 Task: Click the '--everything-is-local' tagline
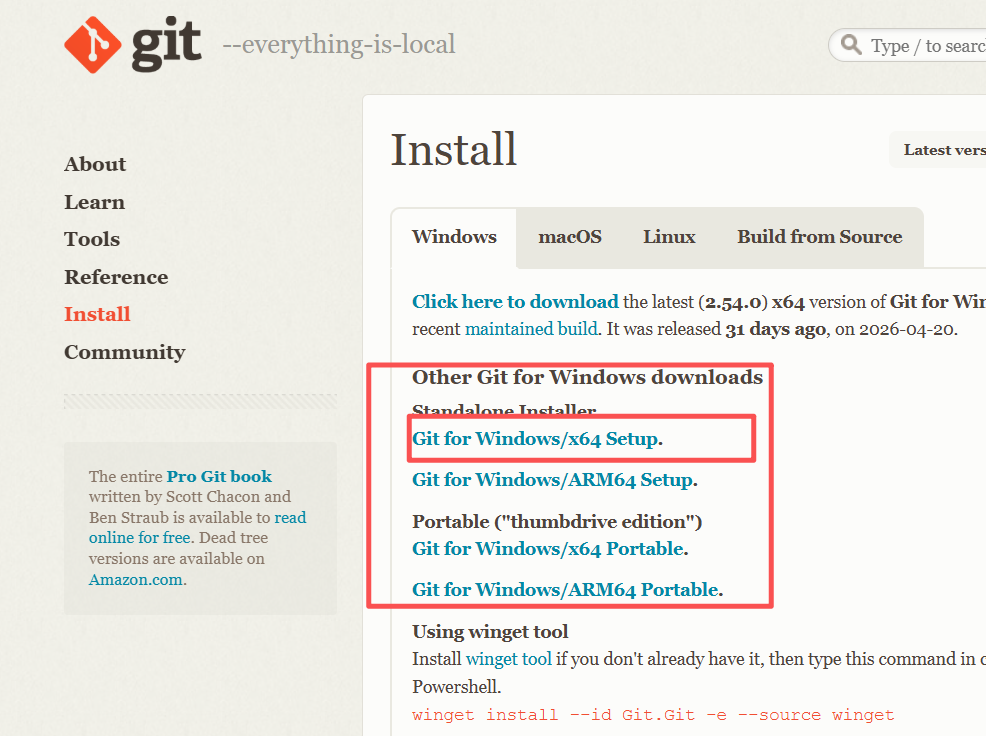click(x=339, y=45)
